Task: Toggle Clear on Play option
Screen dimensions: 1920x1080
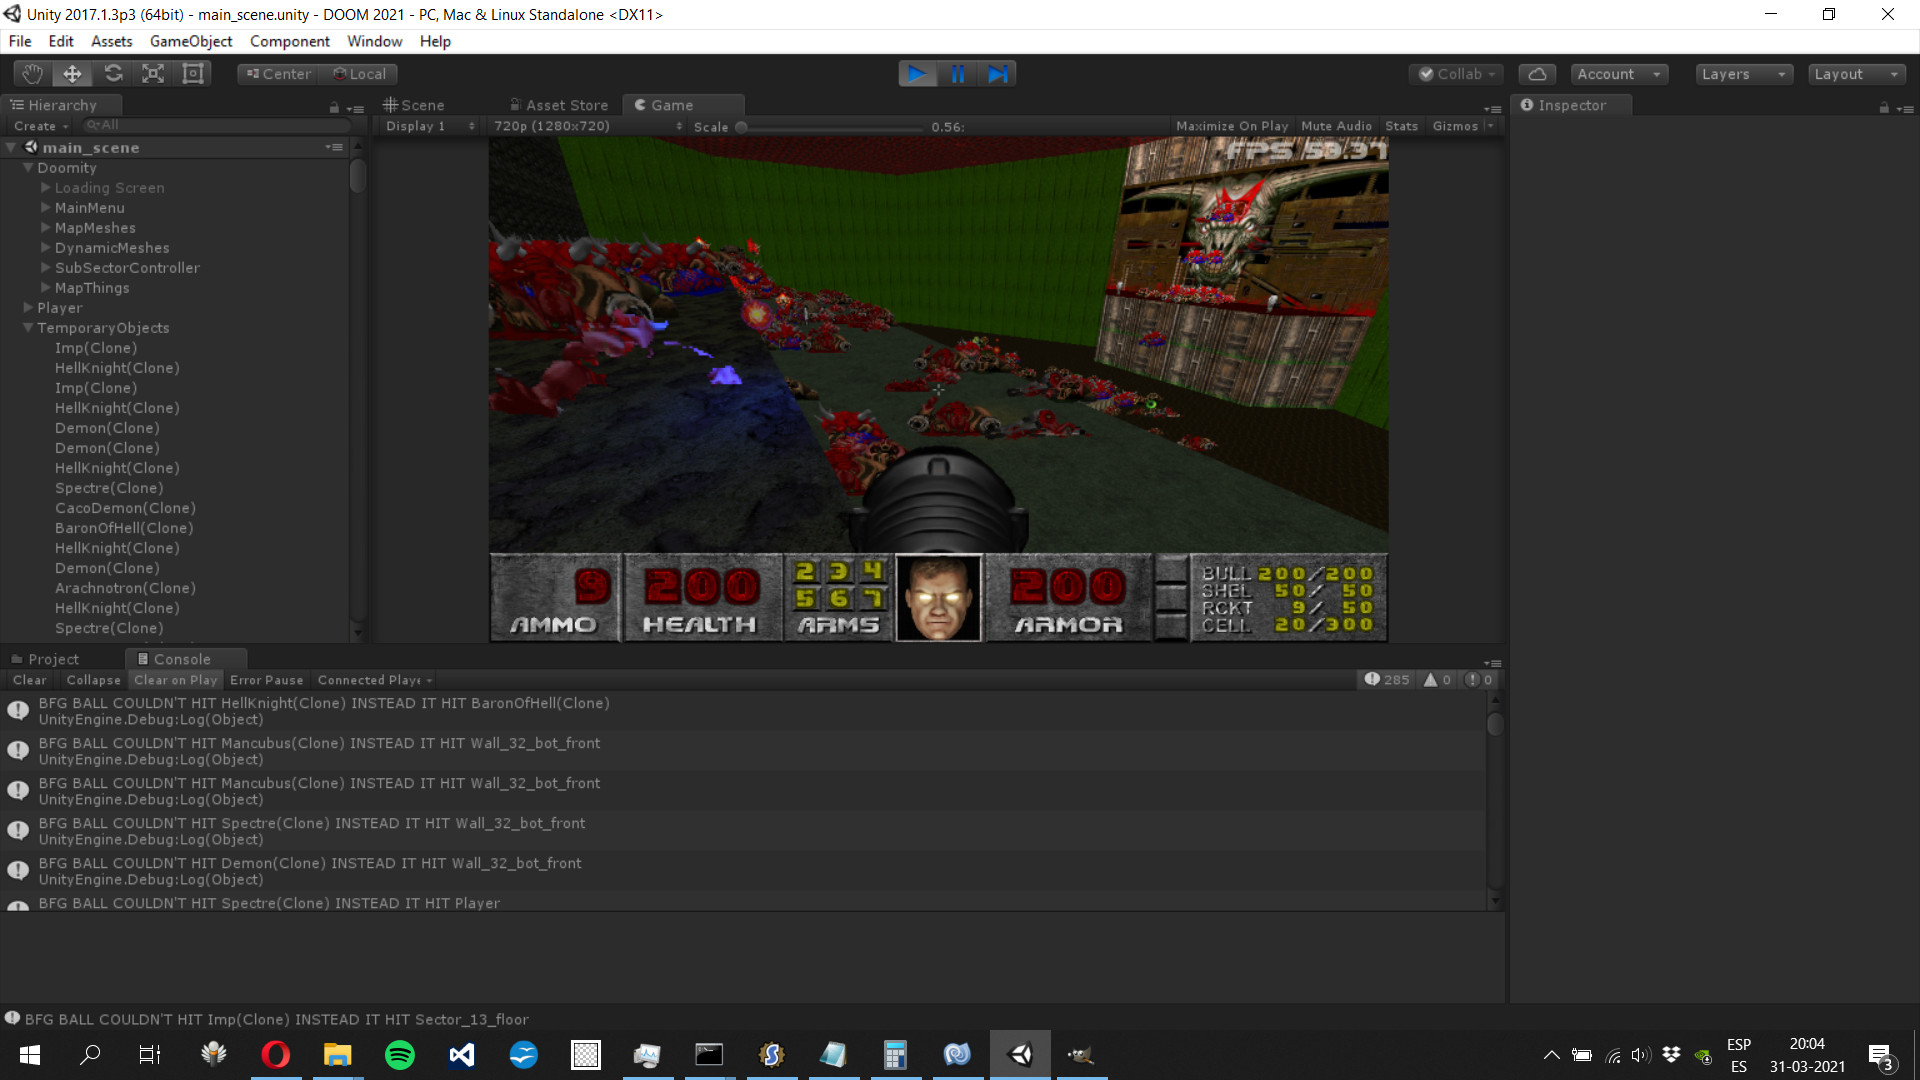Action: [175, 680]
